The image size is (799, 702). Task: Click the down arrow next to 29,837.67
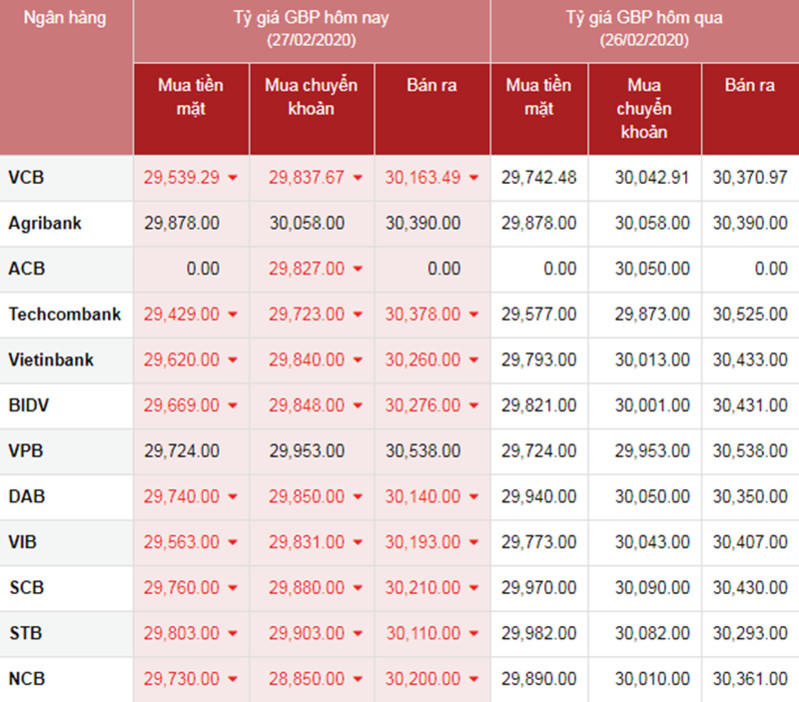pos(358,179)
